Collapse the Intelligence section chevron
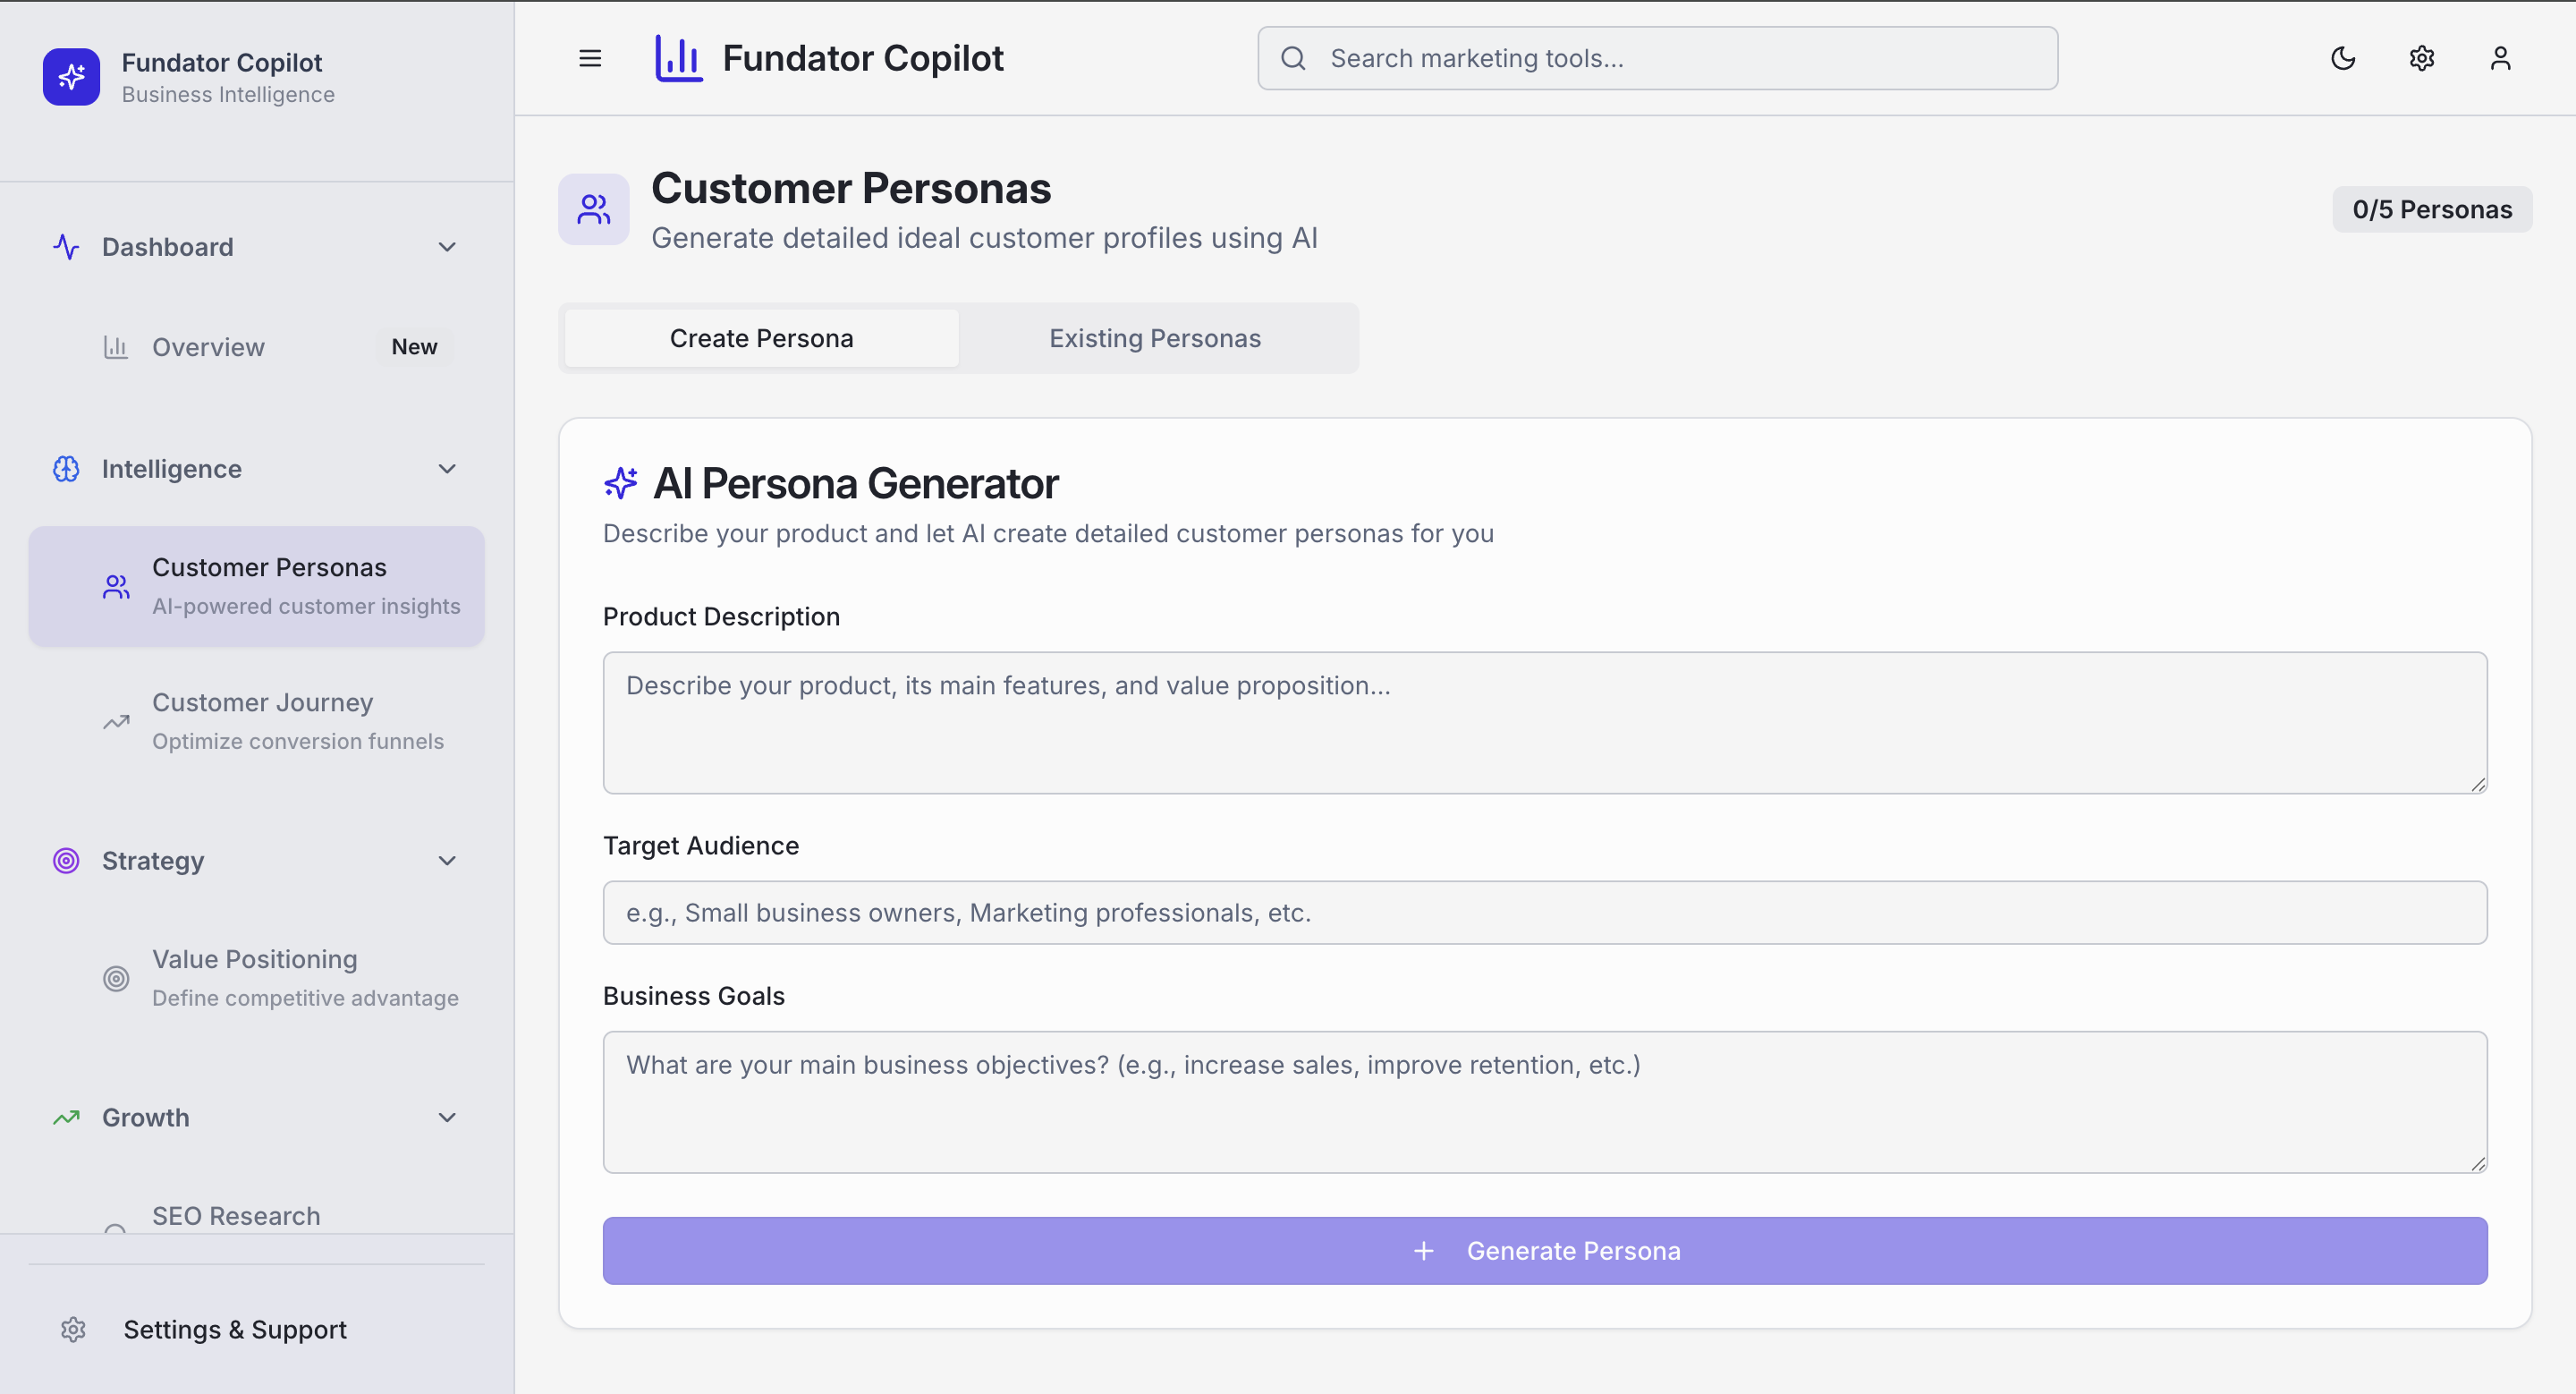 [x=447, y=469]
